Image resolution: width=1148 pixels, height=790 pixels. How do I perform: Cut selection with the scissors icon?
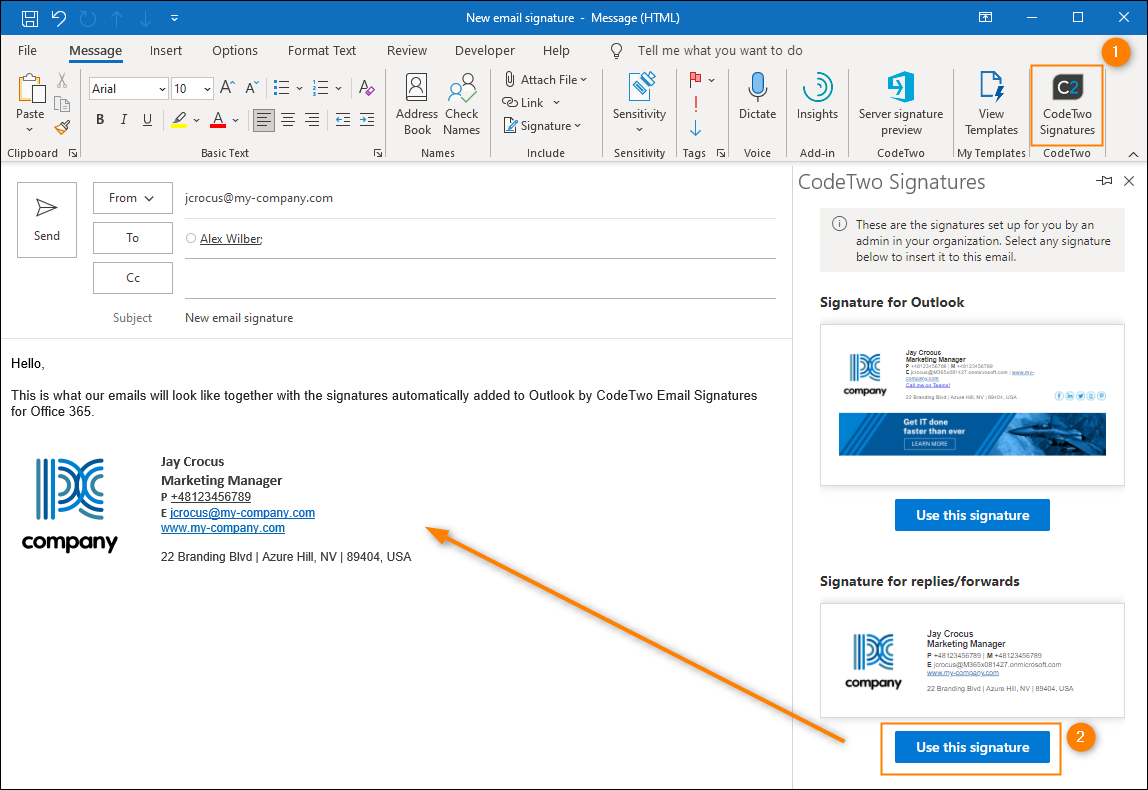click(x=62, y=81)
